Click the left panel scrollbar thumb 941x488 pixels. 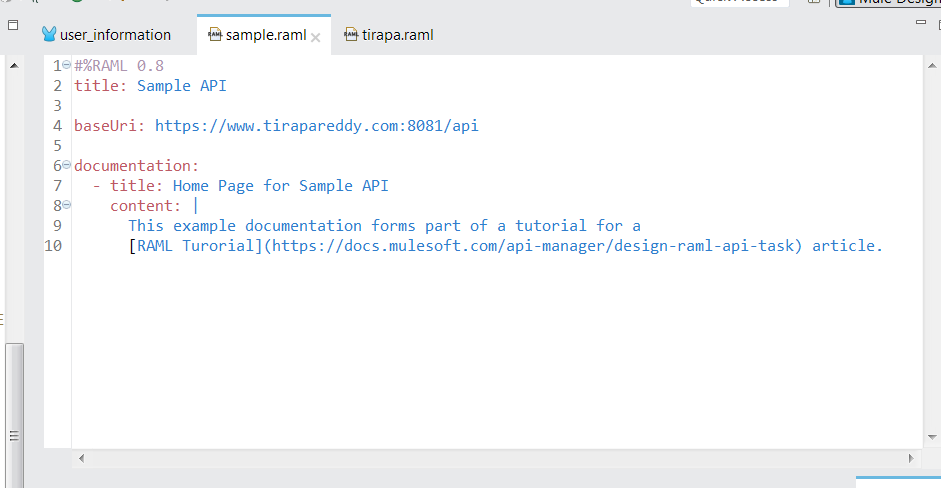click(14, 415)
